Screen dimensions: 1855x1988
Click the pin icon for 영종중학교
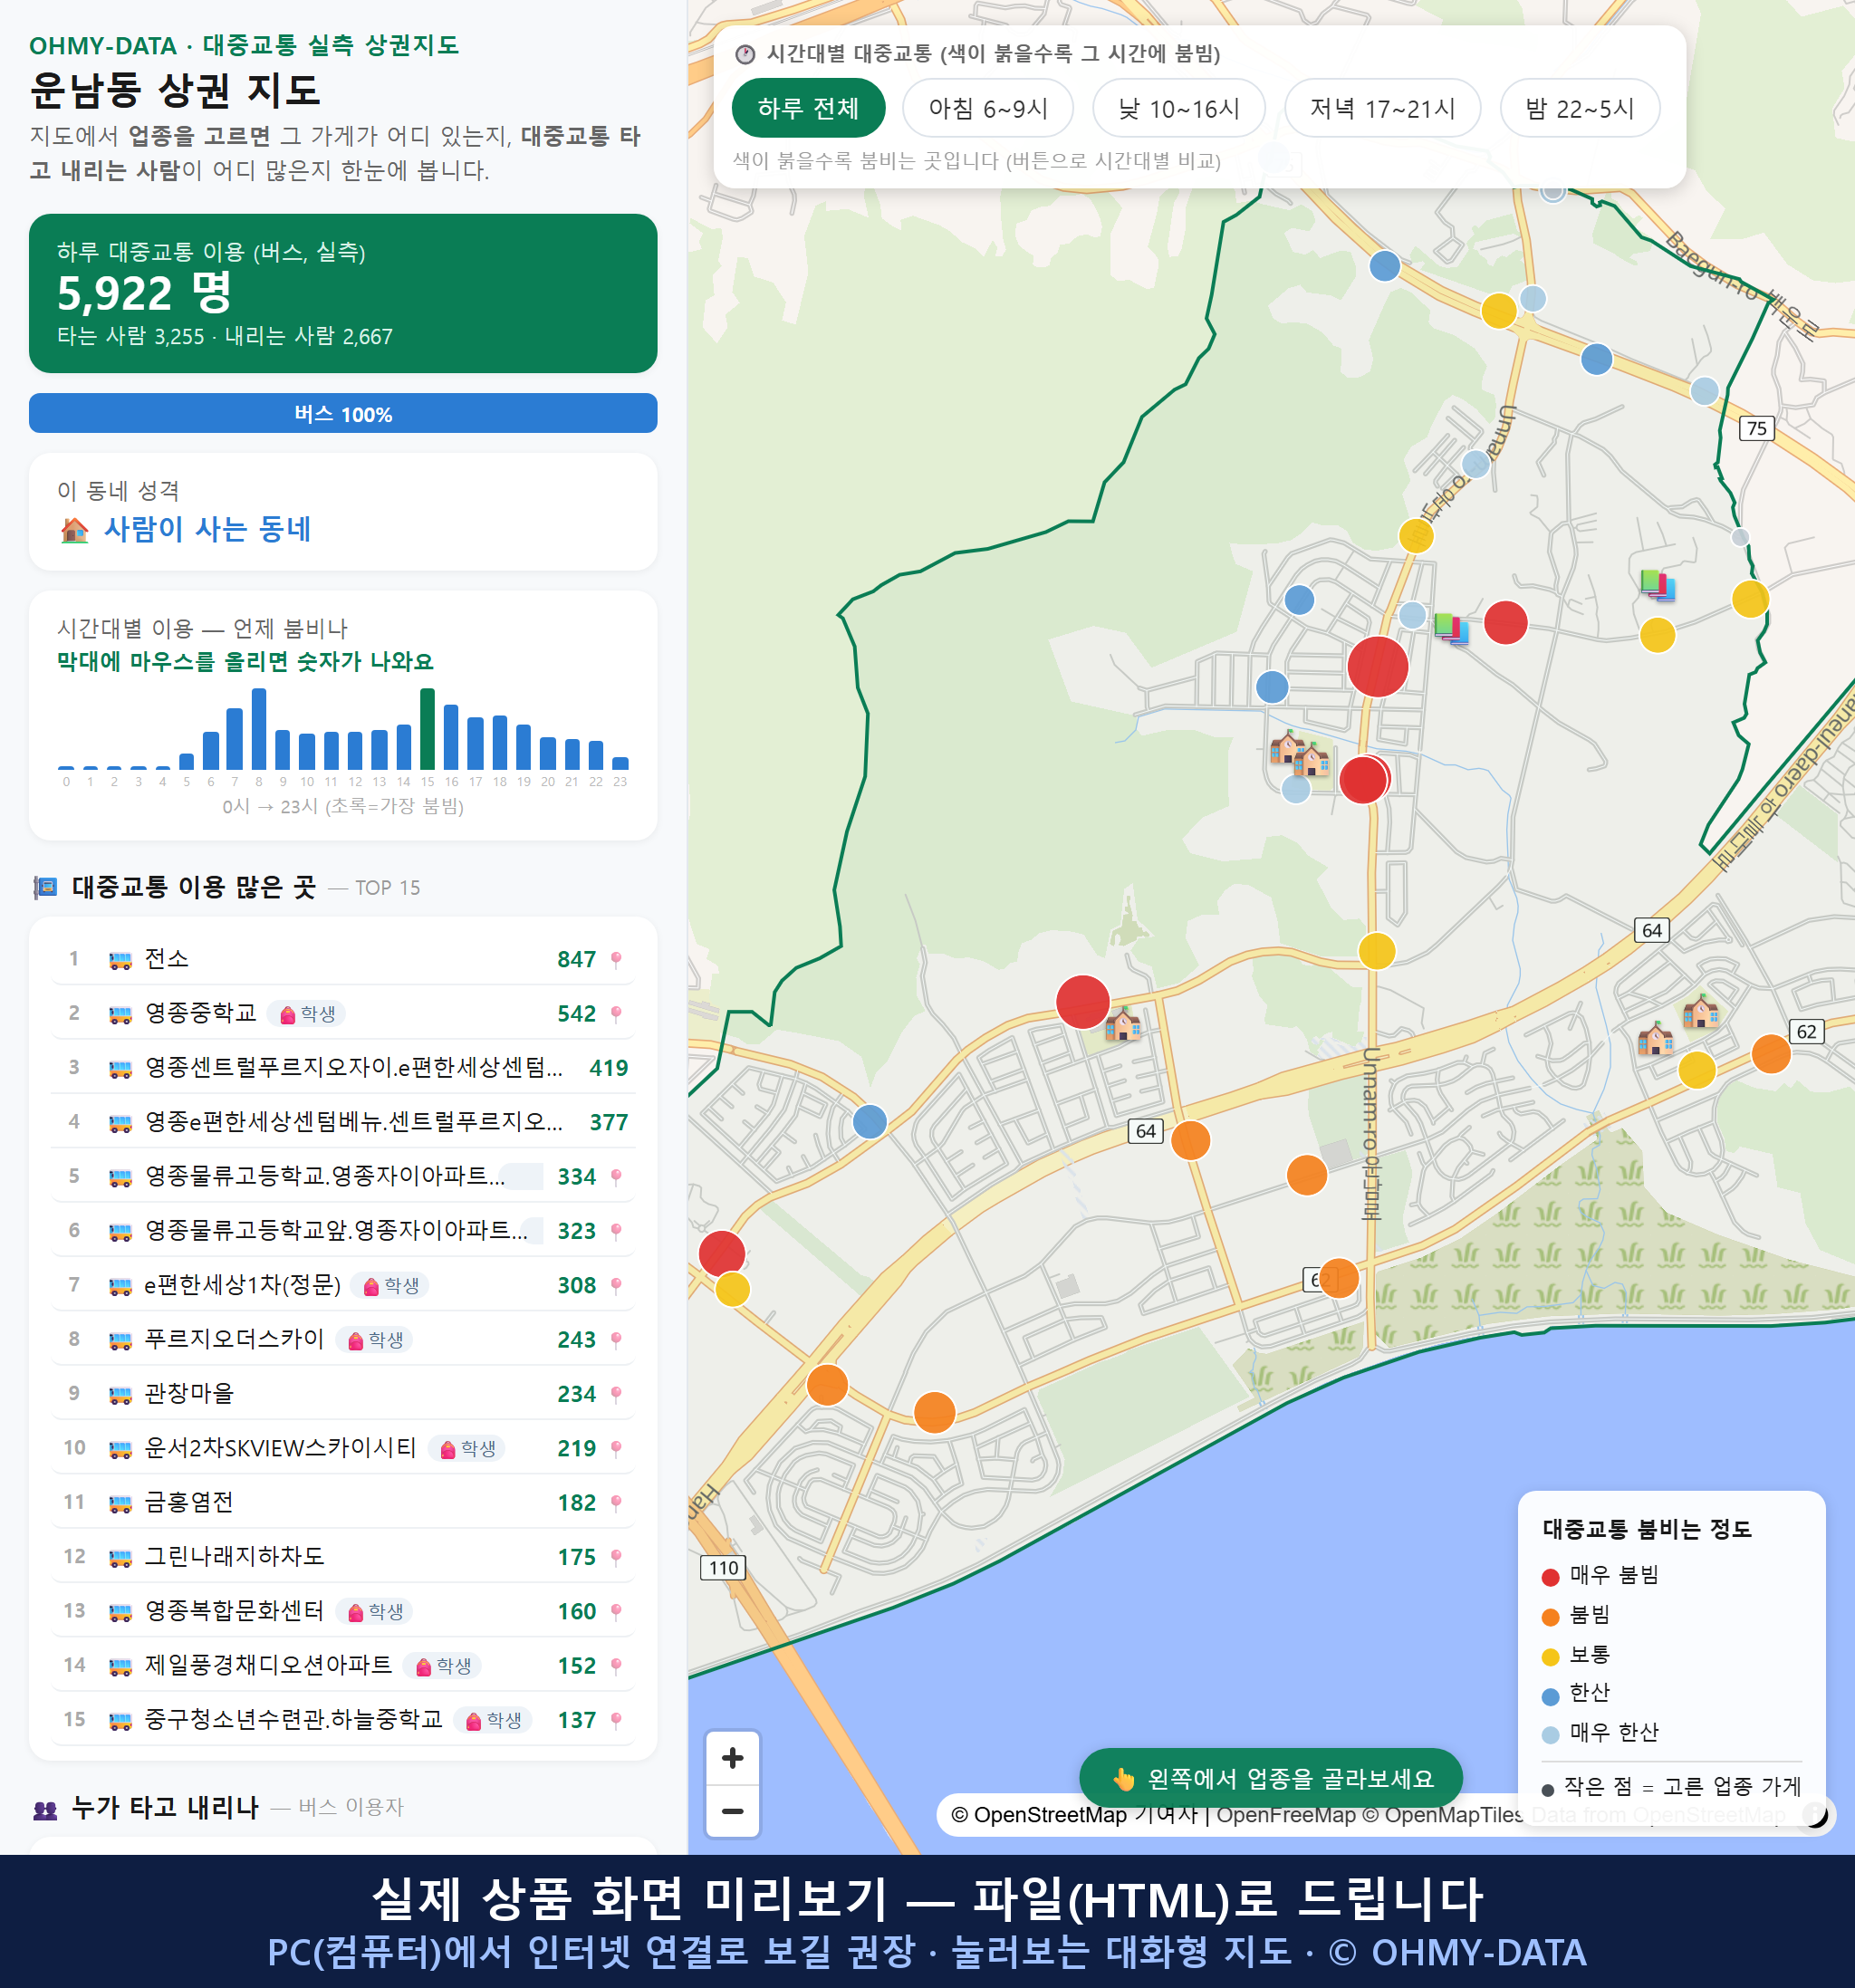tap(616, 1013)
